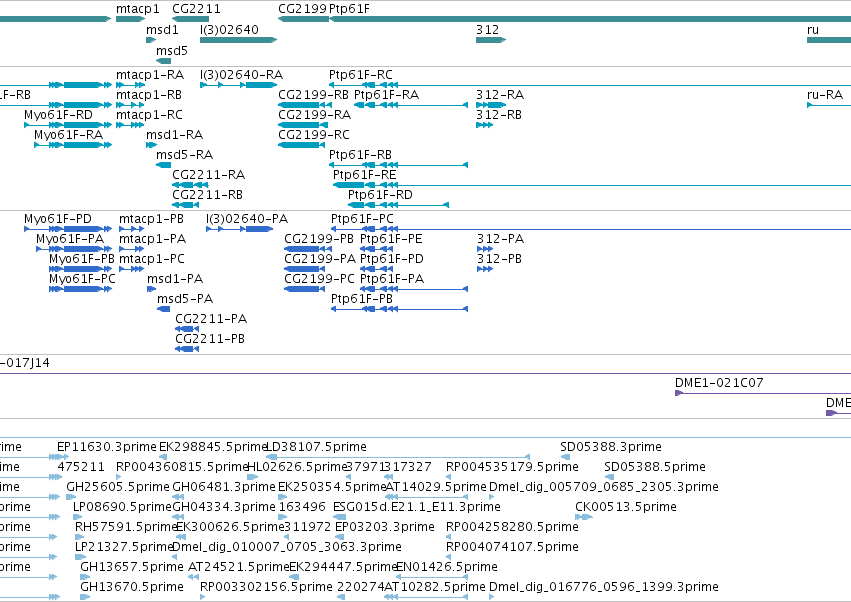Select protein Ptp61F-PC
This screenshot has height=602, width=851.
(363, 219)
